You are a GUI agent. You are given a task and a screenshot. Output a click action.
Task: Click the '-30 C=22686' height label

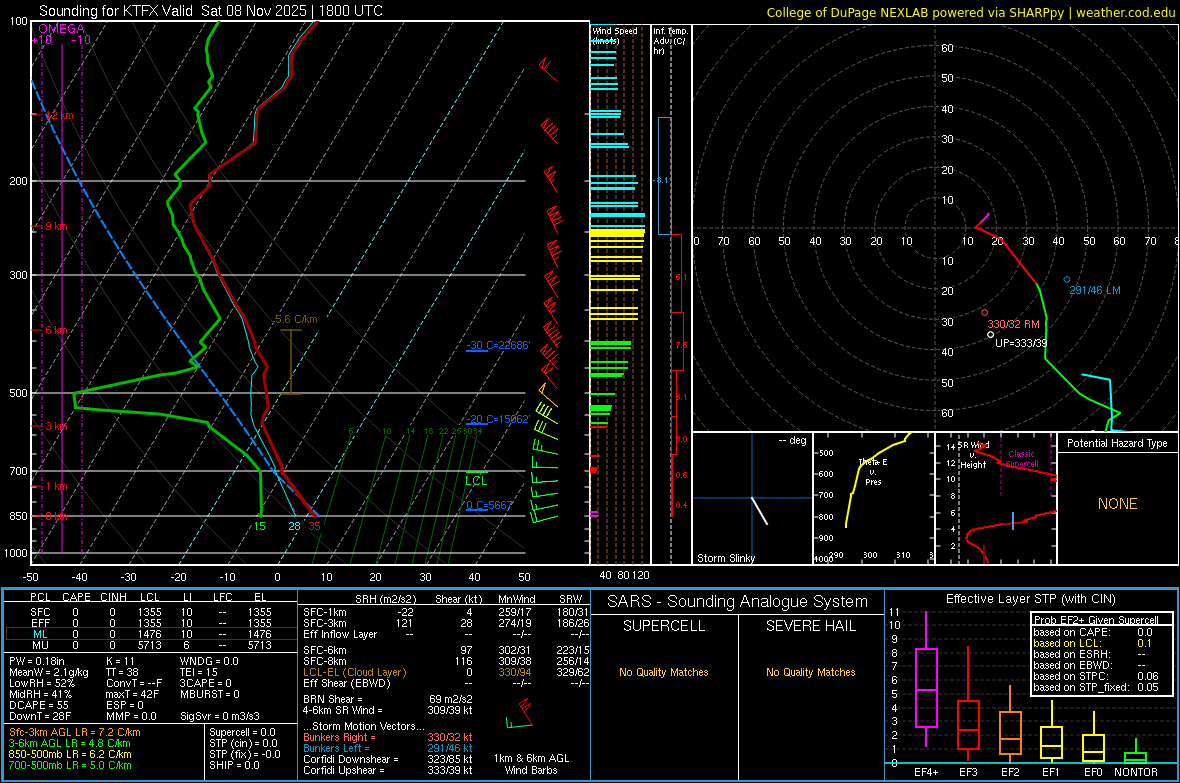click(497, 345)
